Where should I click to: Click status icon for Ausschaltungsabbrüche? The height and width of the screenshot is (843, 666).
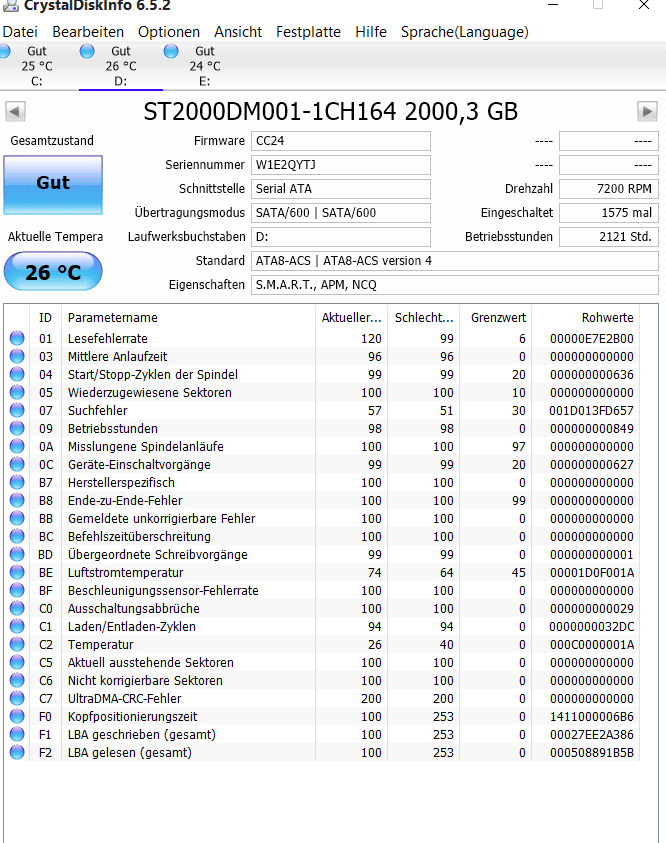coord(17,608)
